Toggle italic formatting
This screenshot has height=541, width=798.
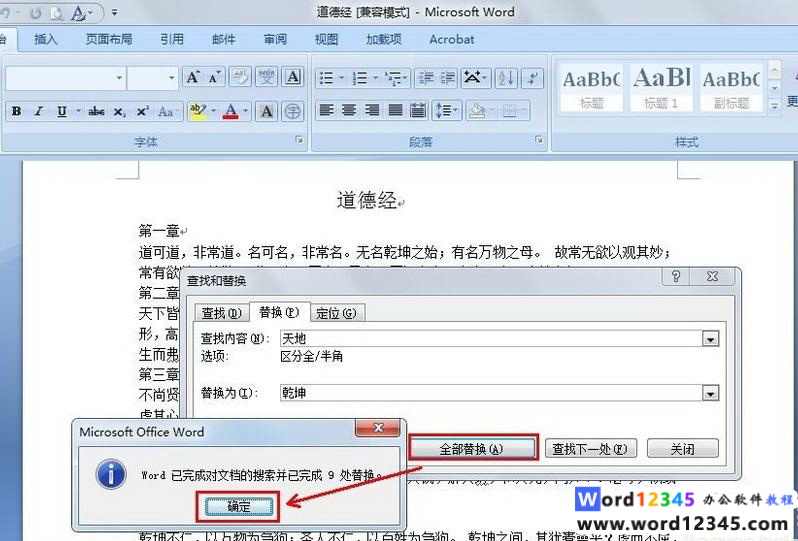tap(39, 111)
